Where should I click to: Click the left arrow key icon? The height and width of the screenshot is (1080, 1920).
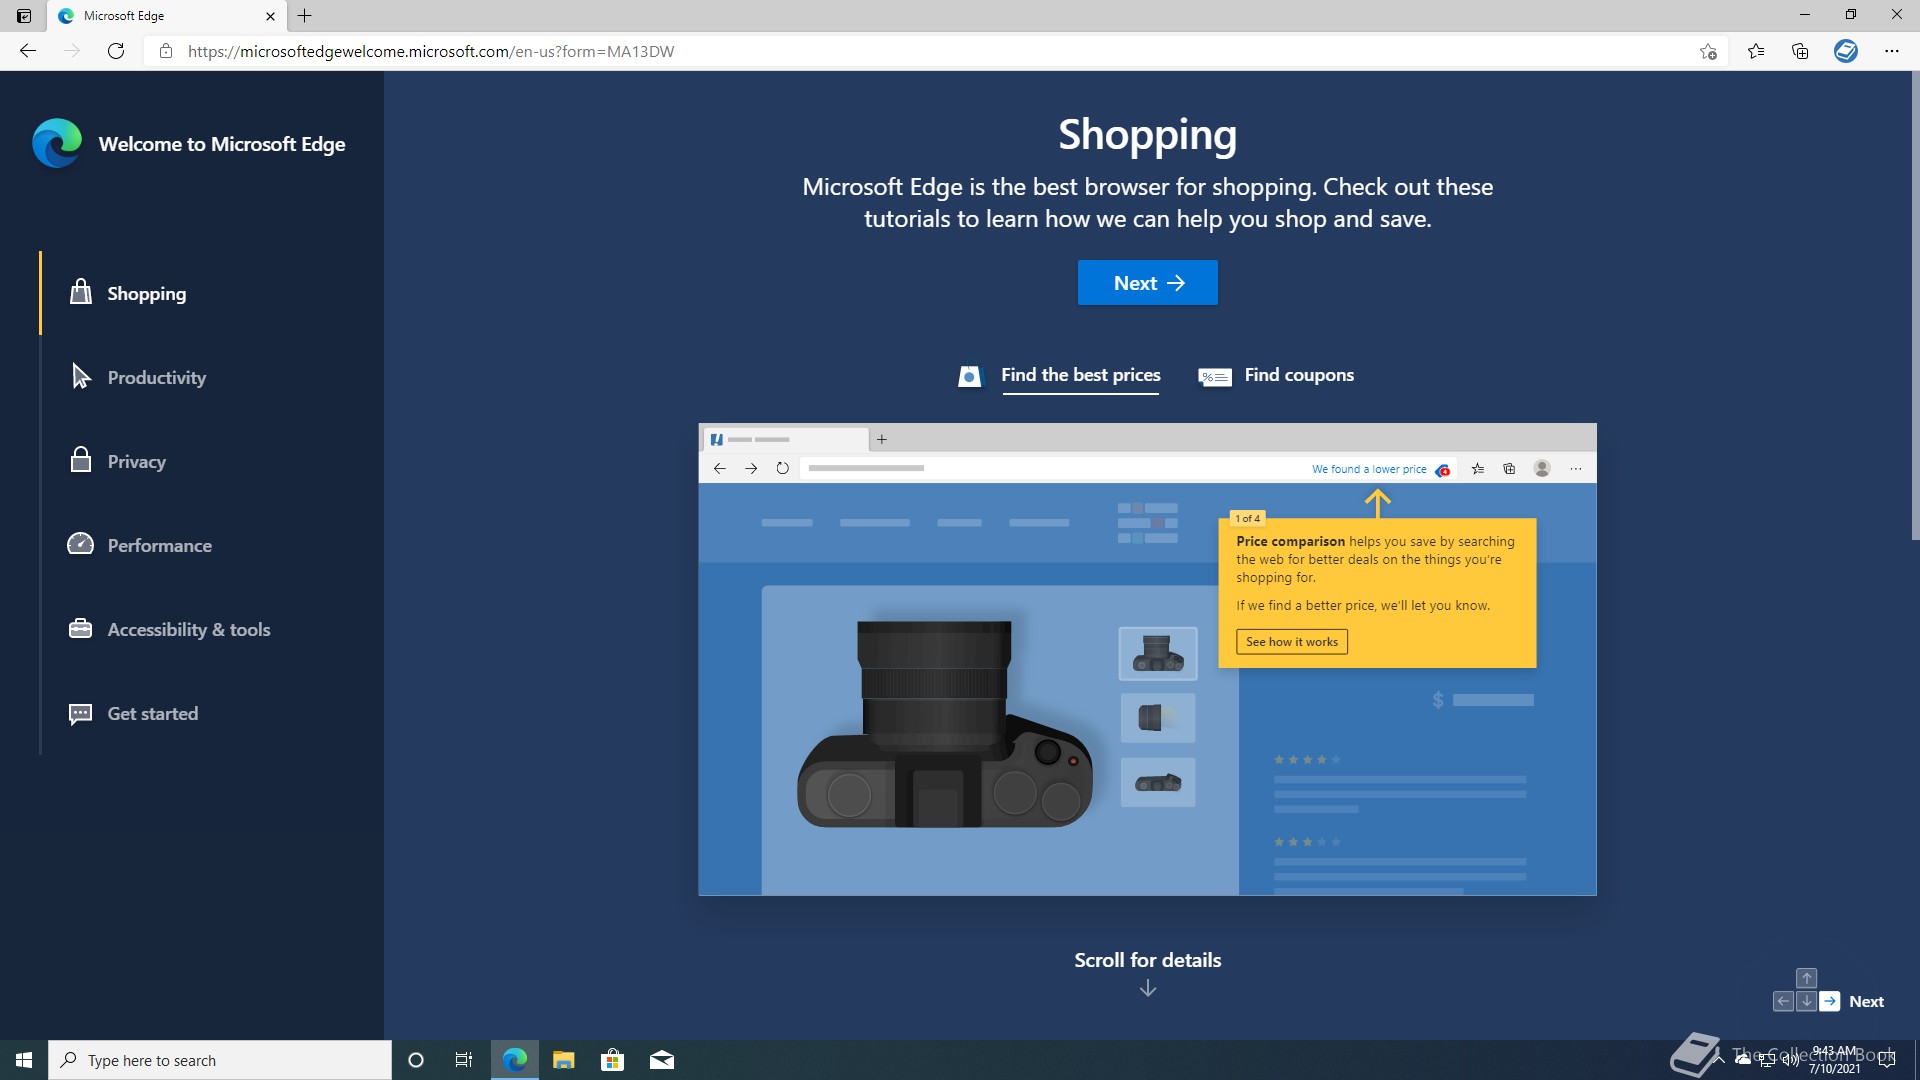tap(1783, 1001)
